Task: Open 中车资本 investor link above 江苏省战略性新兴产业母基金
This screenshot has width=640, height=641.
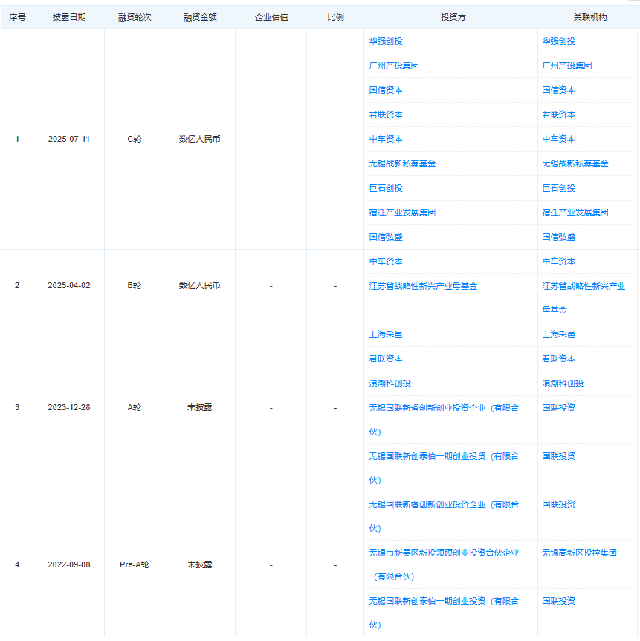Action: (x=385, y=262)
